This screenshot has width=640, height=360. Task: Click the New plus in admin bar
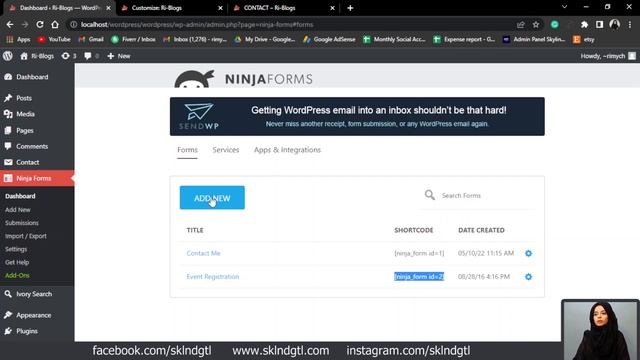[x=119, y=56]
